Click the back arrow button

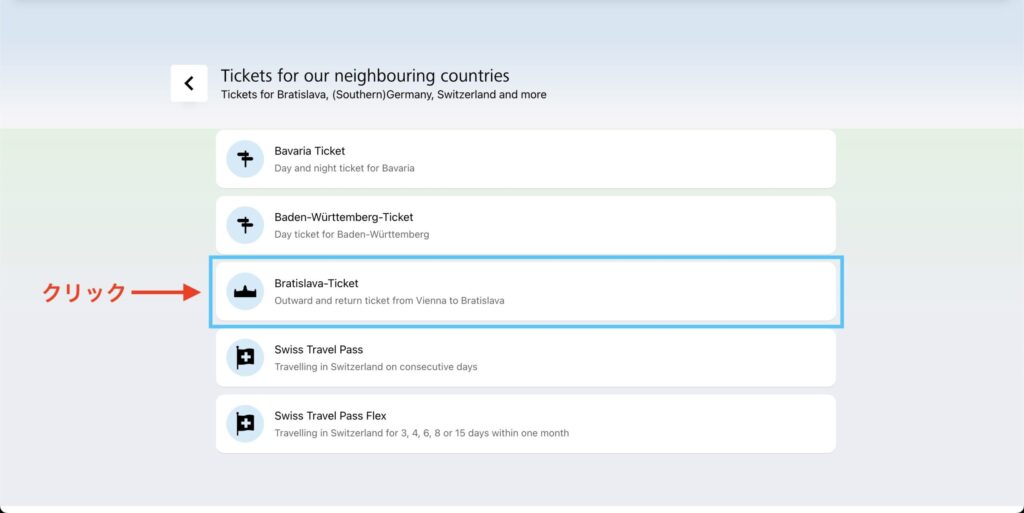[189, 84]
